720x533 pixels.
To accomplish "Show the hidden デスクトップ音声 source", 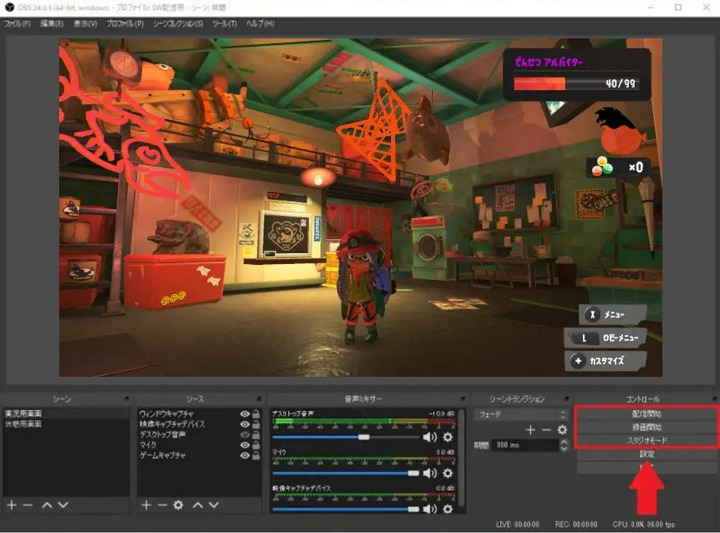I will [x=245, y=435].
